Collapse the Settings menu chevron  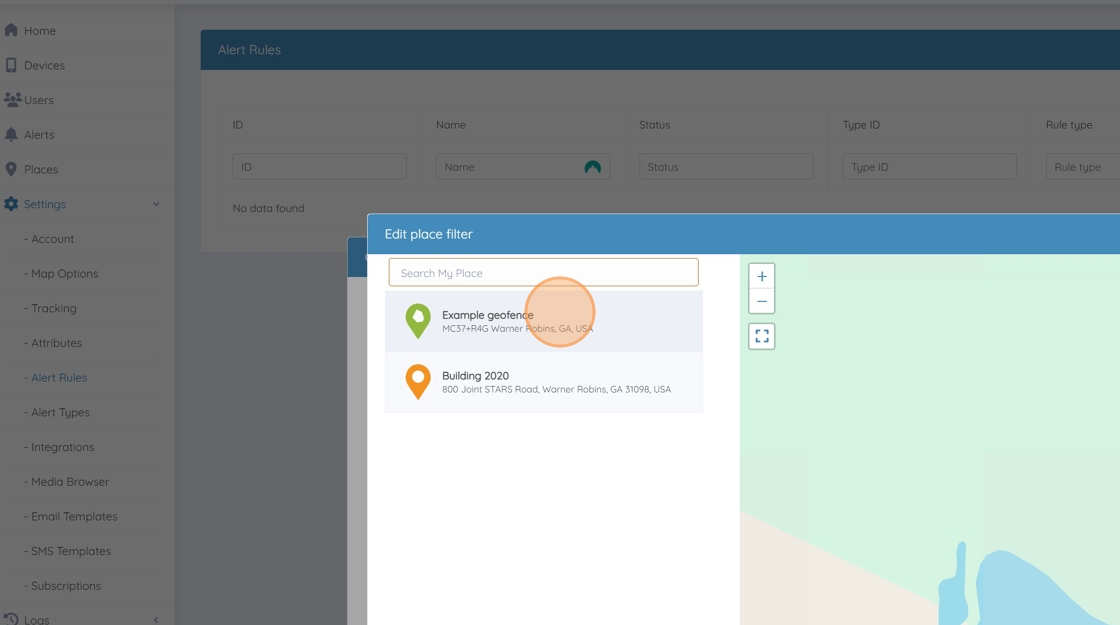point(156,204)
